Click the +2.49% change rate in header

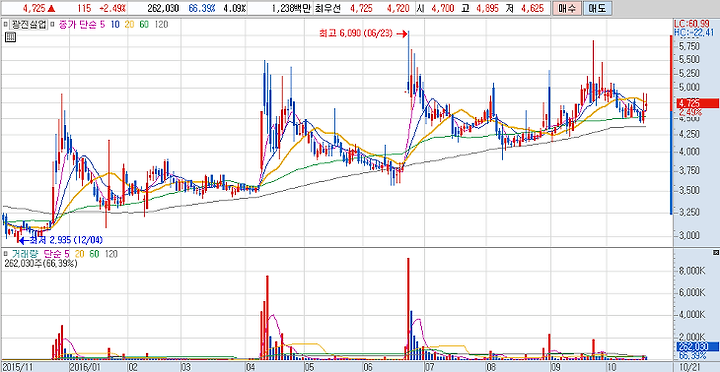pos(113,8)
